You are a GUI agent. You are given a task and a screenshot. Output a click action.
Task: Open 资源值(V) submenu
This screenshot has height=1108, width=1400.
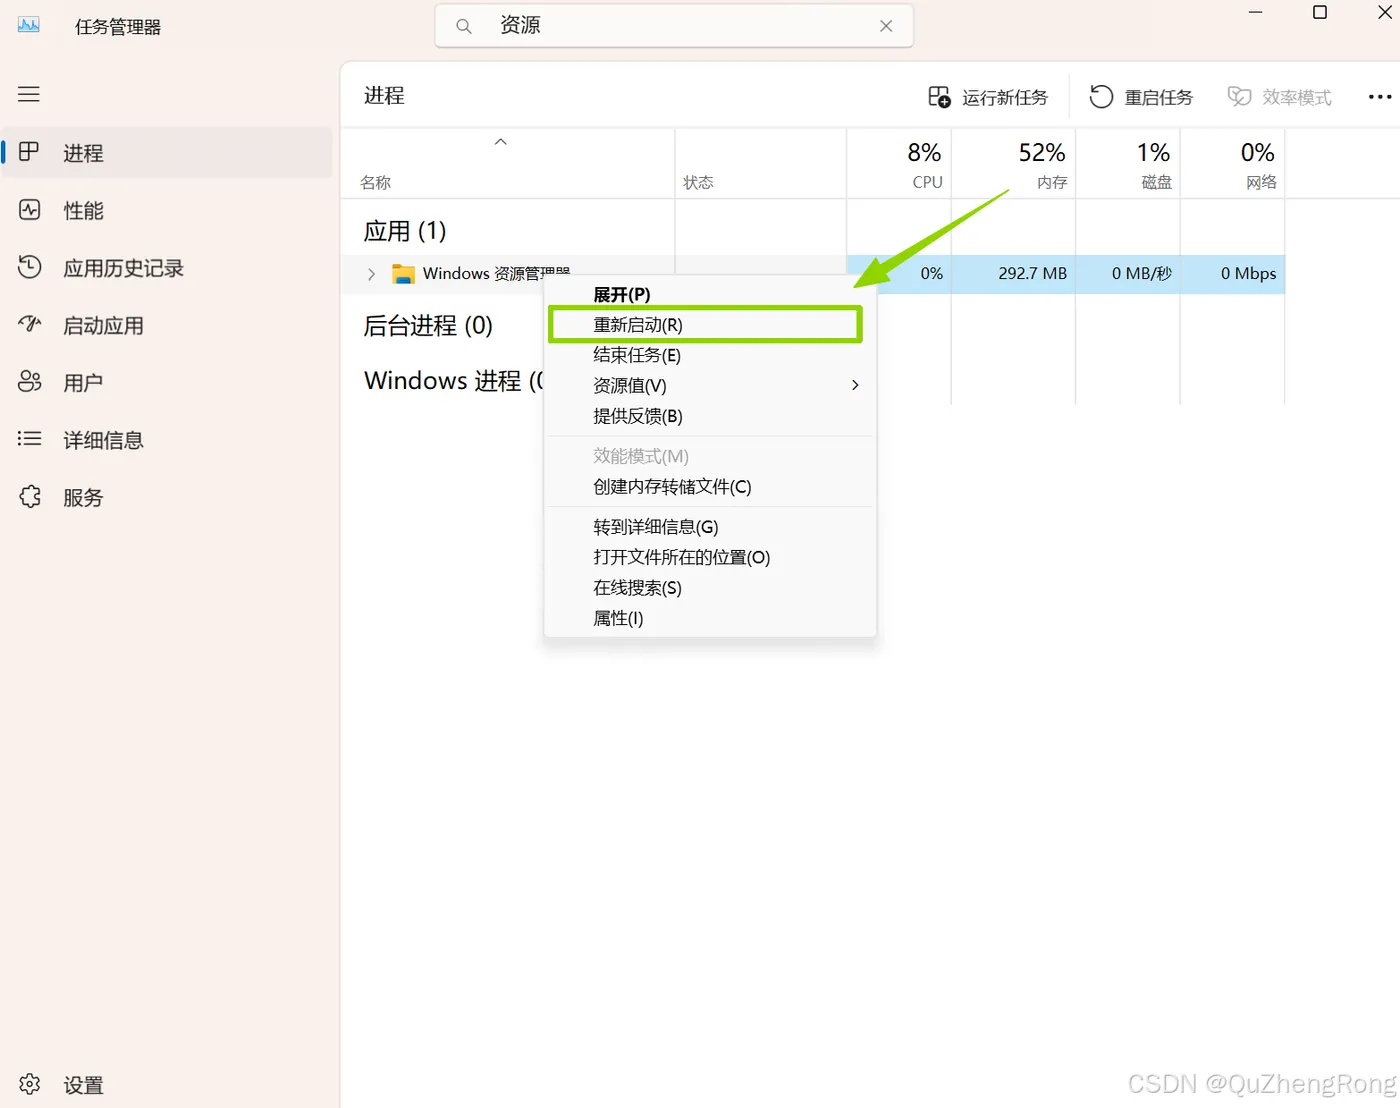710,385
